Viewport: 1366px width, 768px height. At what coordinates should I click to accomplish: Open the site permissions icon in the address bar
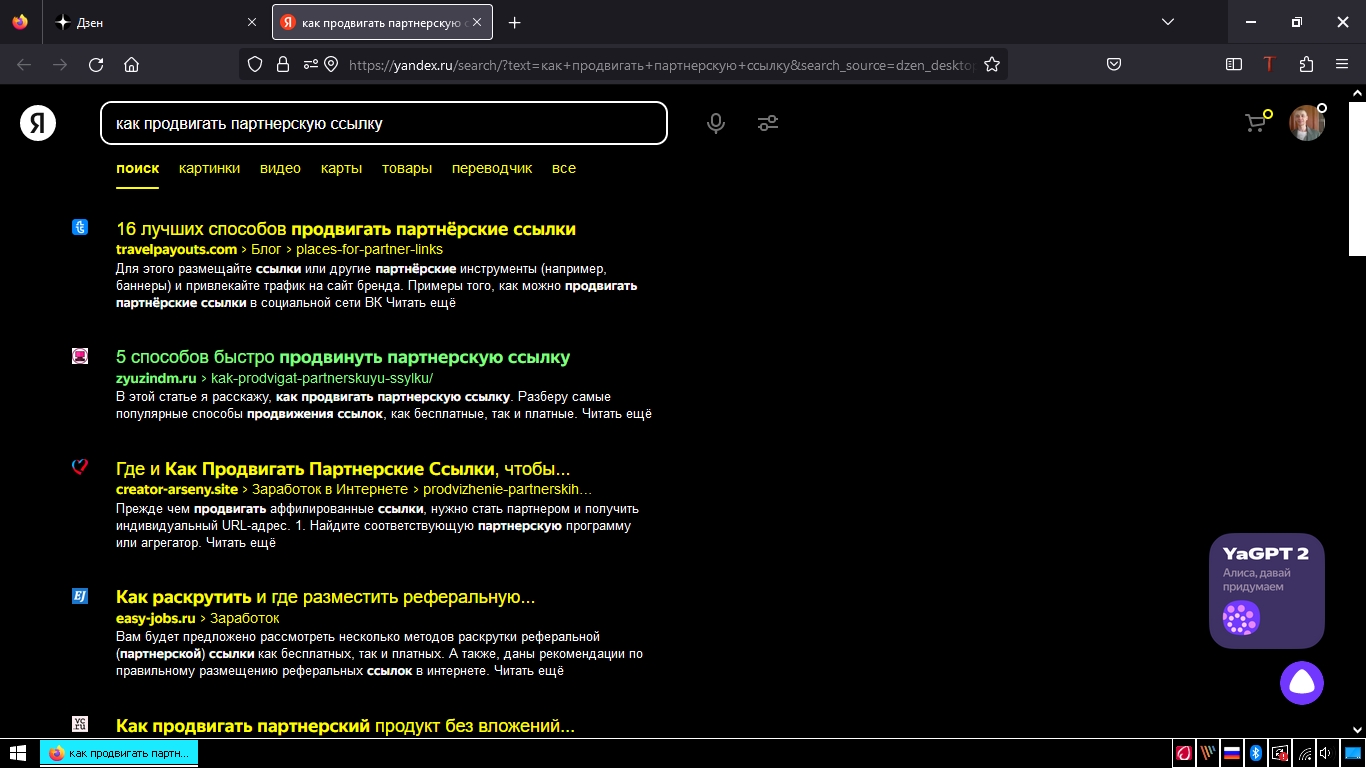(310, 64)
